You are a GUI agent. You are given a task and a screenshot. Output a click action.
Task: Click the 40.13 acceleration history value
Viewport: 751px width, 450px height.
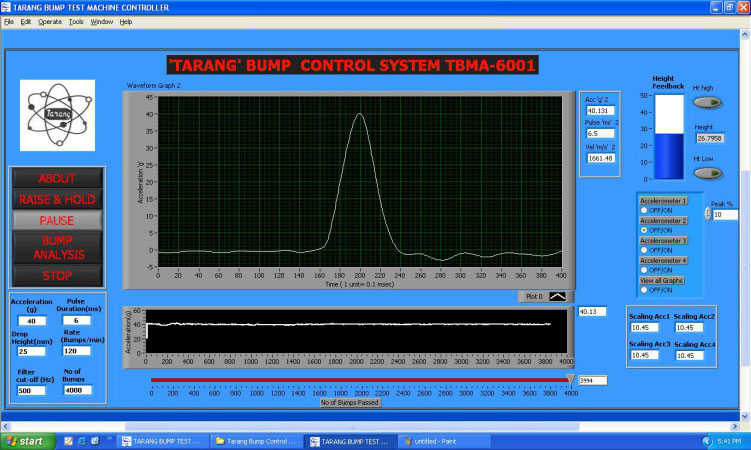tap(592, 312)
